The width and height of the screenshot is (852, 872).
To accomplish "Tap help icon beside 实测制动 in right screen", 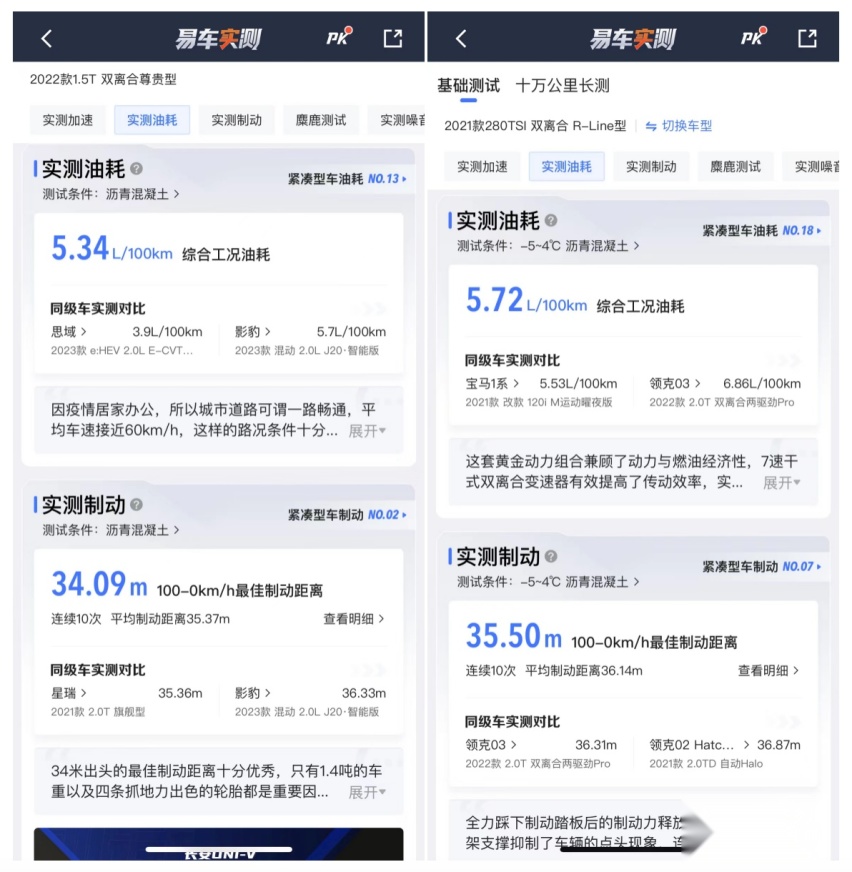I will coord(551,556).
